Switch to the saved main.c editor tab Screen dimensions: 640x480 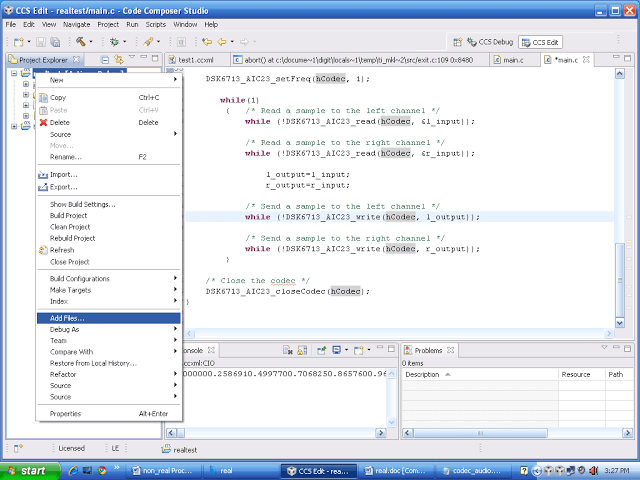[513, 60]
